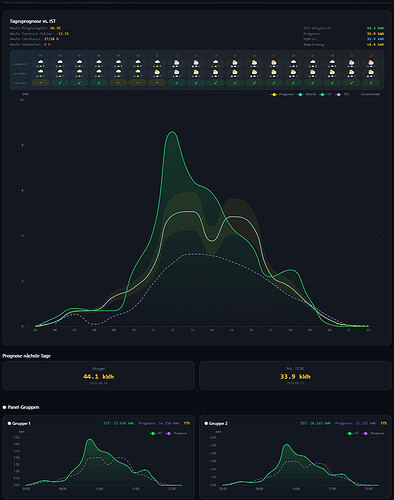
Task: Click the green 44.3 kWh IST comparison value
Action: [375, 28]
